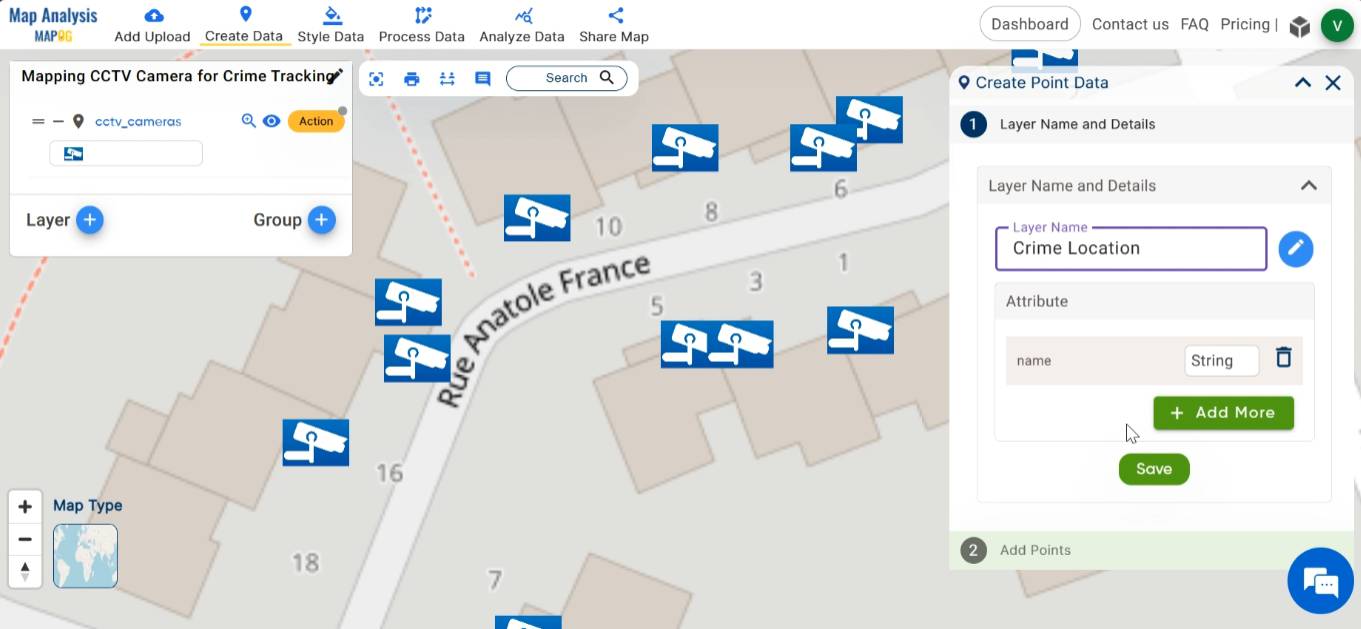Click the measure tool icon in toolbar
Screen dimensions: 1361x629
(x=447, y=78)
